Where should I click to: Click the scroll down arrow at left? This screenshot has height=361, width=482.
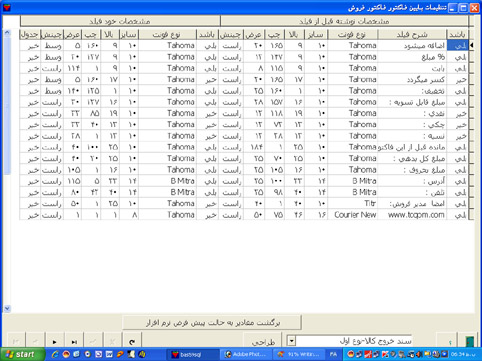tap(7, 309)
